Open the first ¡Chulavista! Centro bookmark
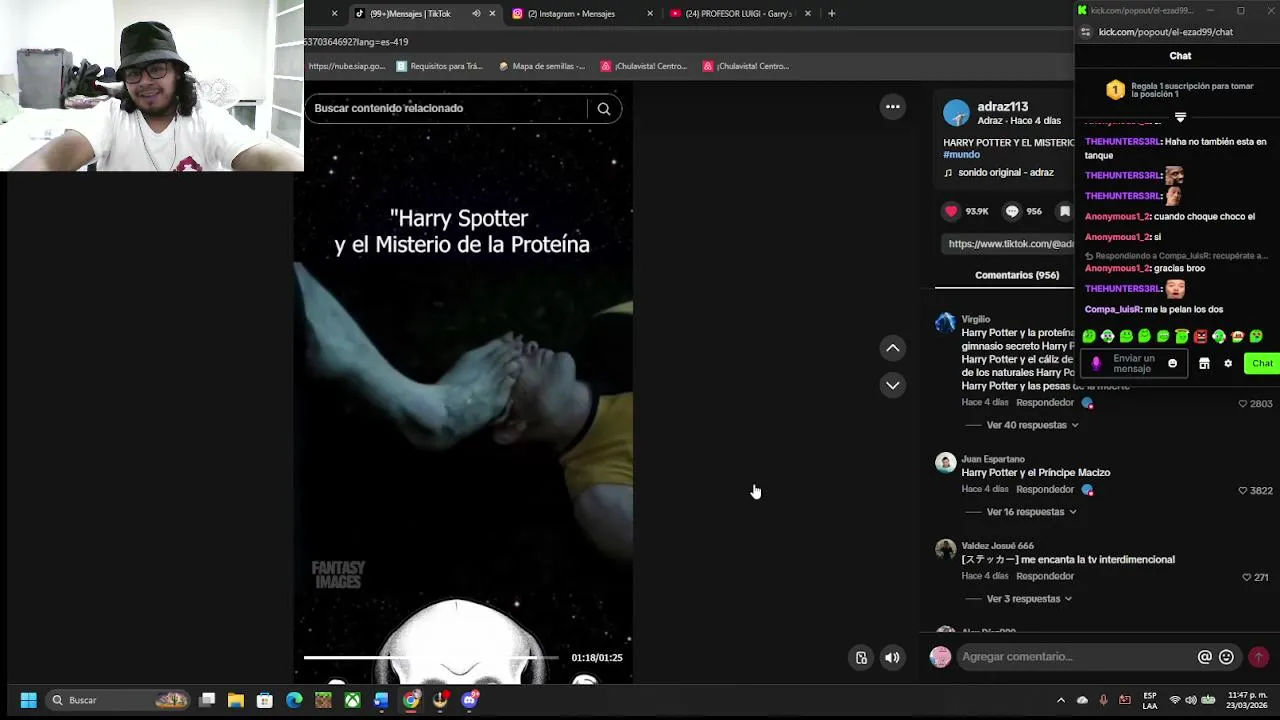The width and height of the screenshot is (1280, 720). point(644,66)
